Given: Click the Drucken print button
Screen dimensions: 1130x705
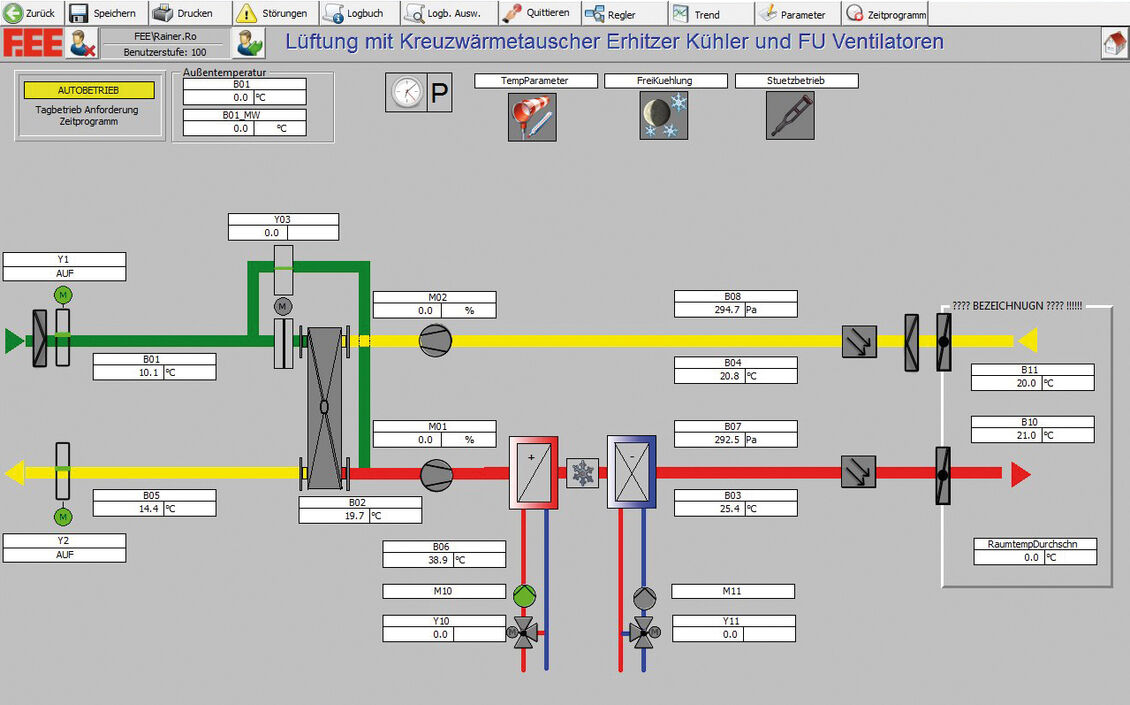Looking at the screenshot, I should (x=190, y=13).
